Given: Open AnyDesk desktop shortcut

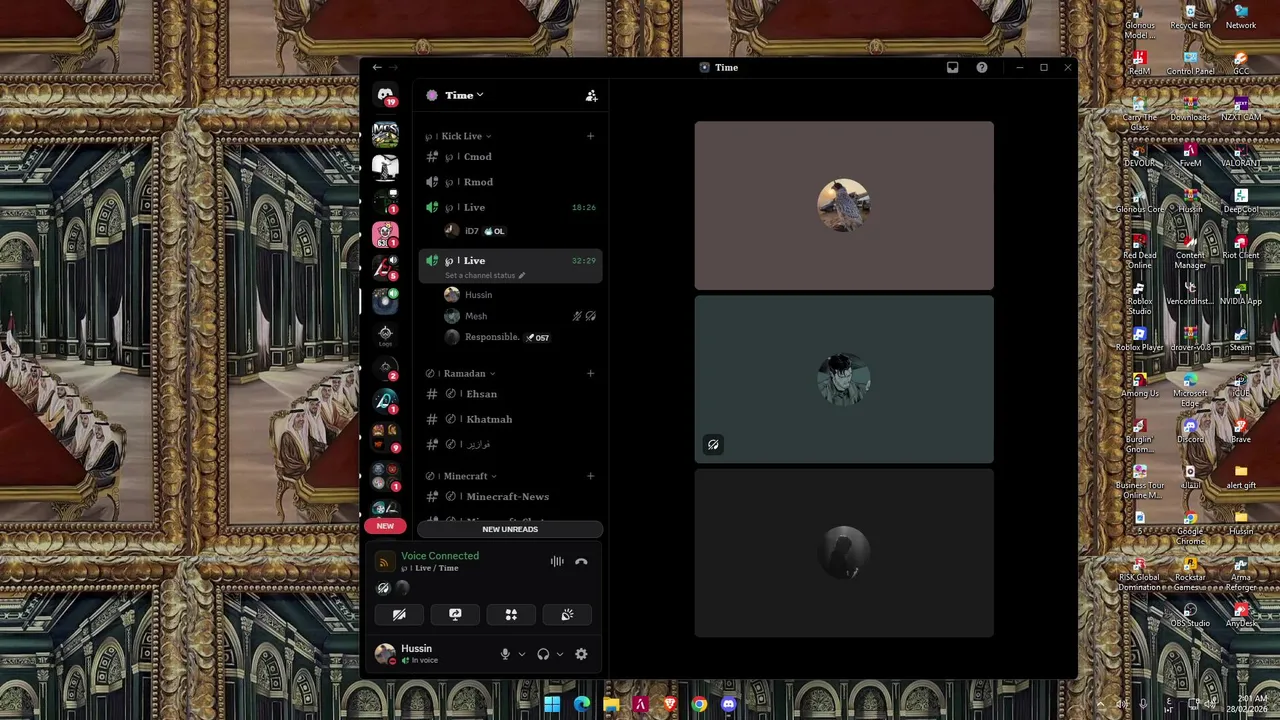Looking at the screenshot, I should [x=1241, y=615].
